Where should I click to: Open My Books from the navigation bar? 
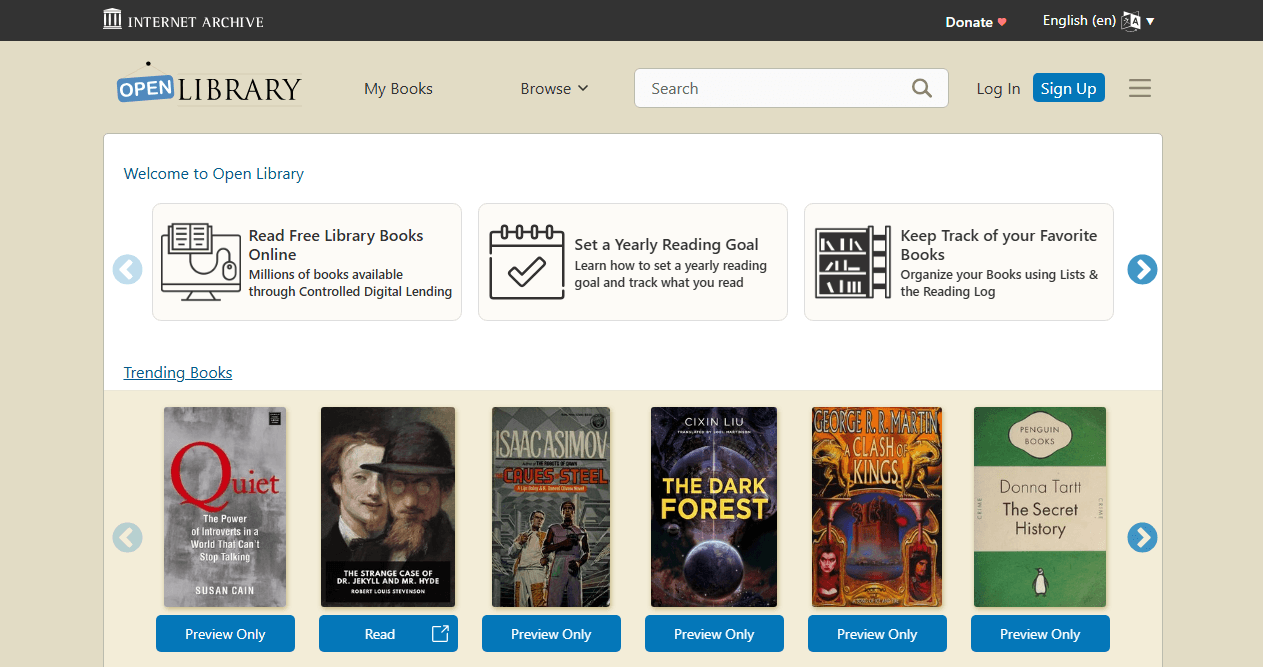[x=398, y=88]
